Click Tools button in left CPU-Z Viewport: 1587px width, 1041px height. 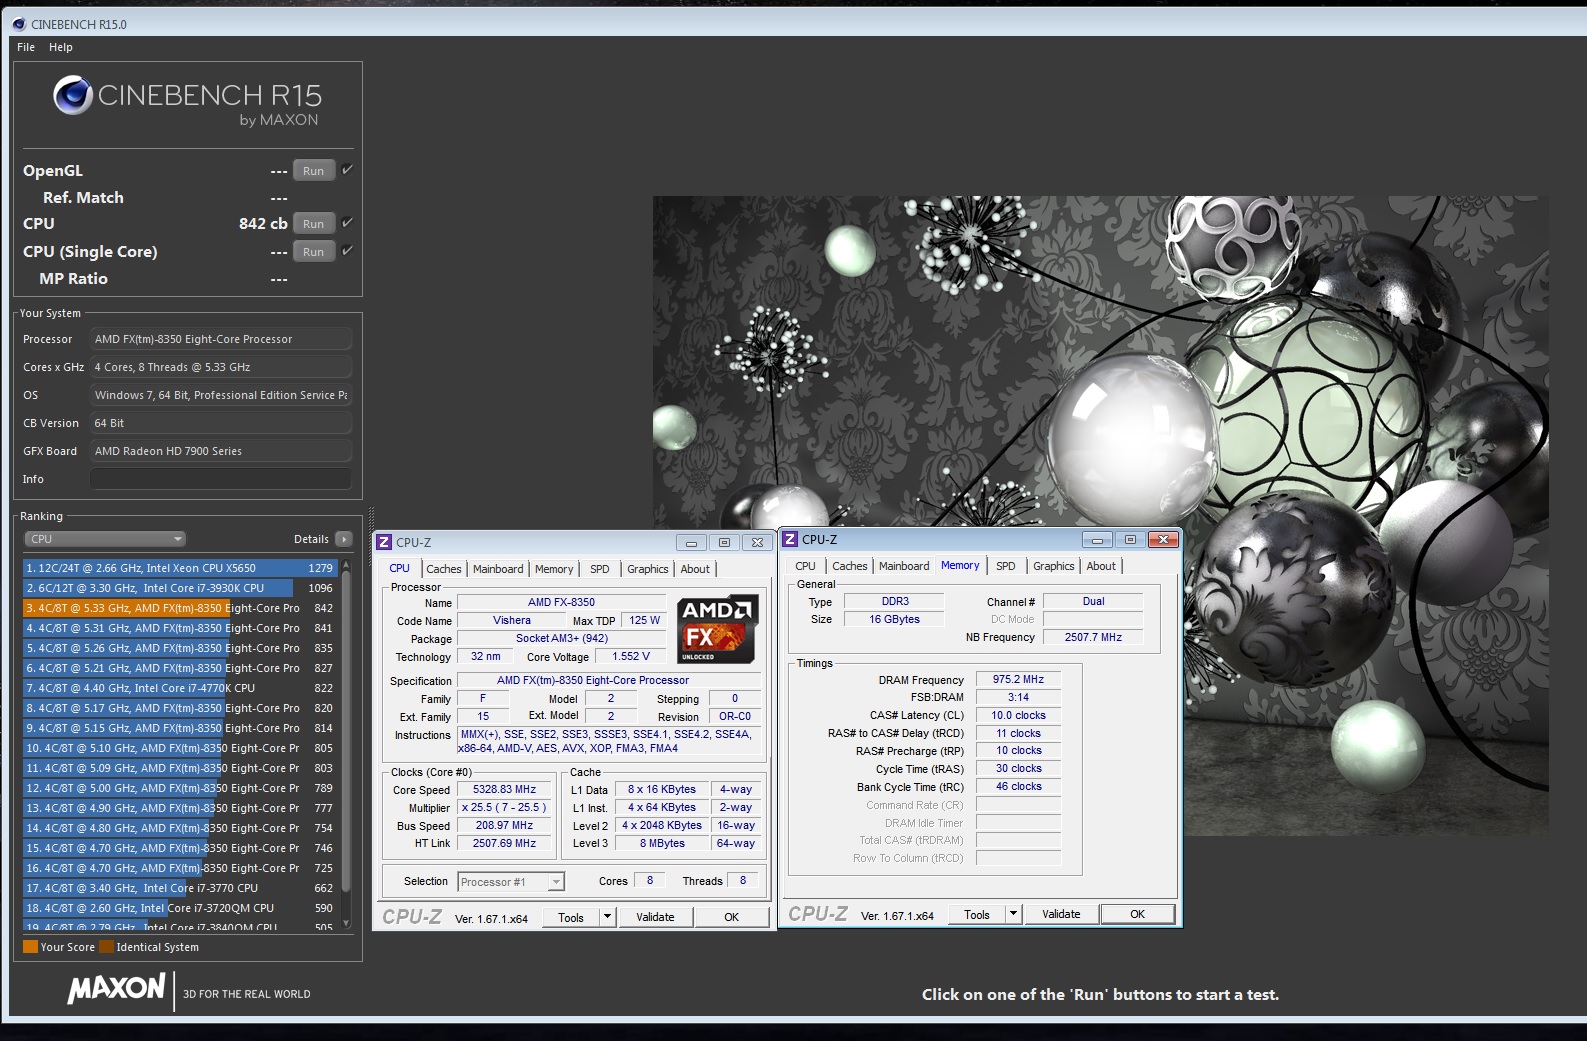(x=571, y=917)
